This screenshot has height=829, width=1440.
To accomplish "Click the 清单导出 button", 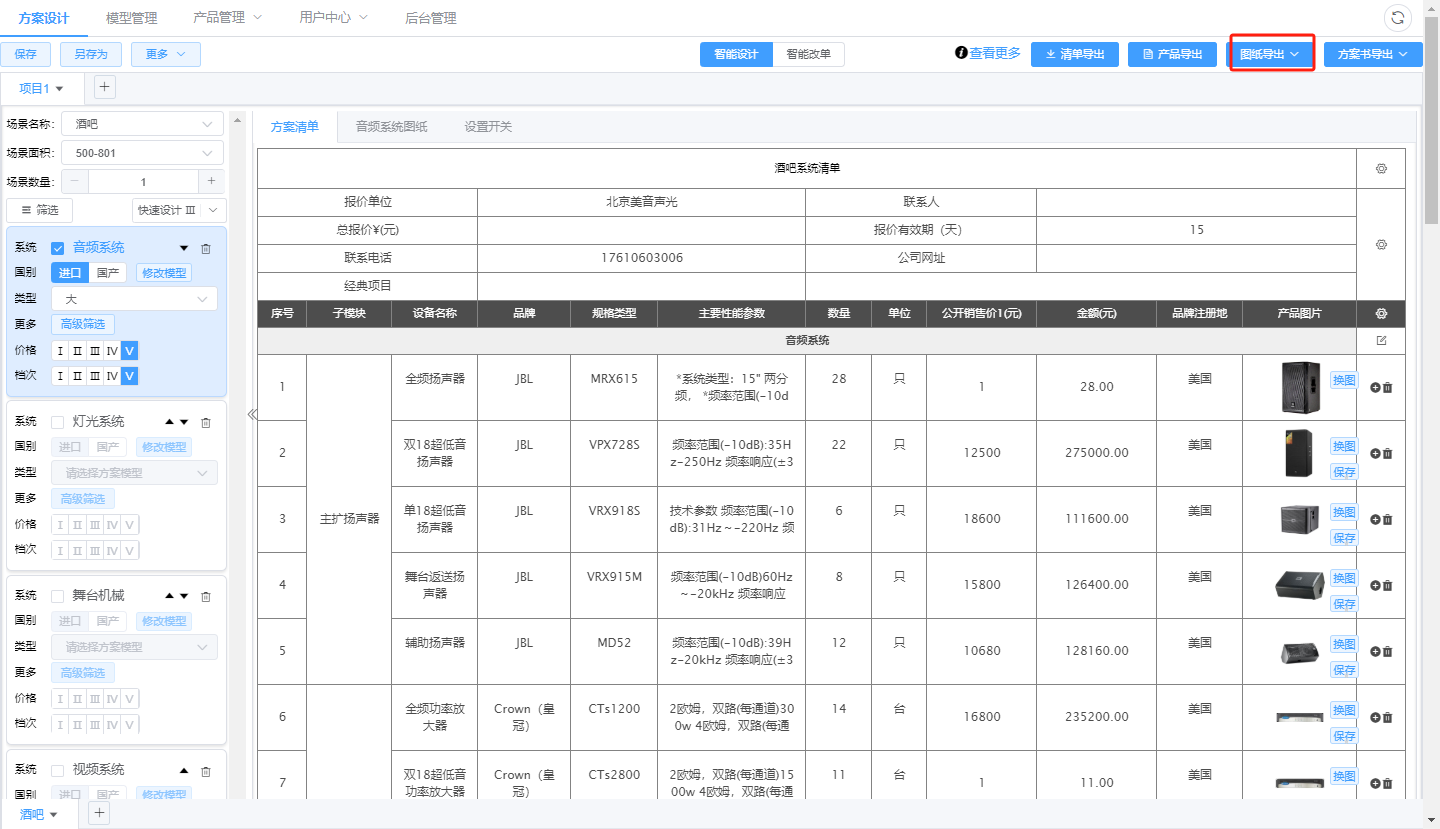I will tap(1075, 54).
